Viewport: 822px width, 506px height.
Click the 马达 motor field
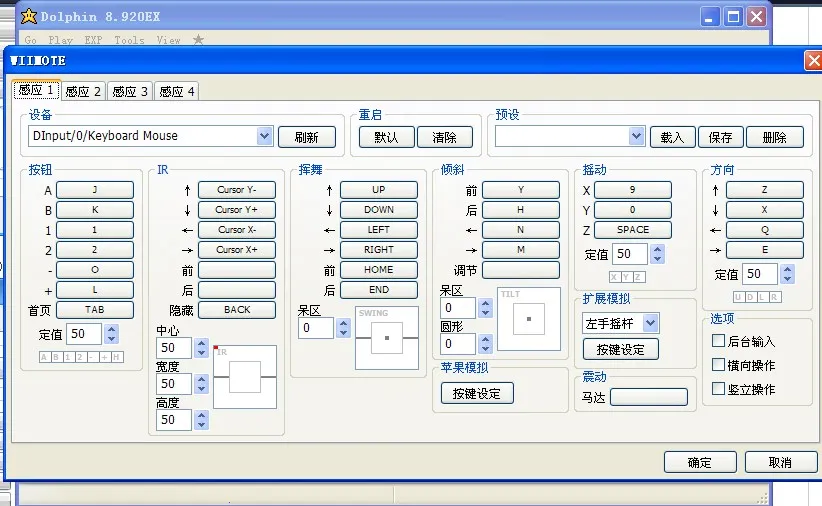(649, 397)
